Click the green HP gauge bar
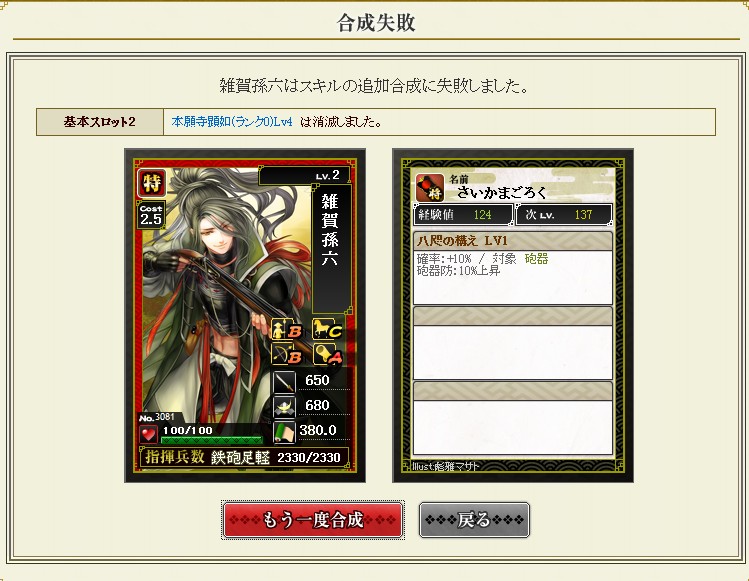 (x=212, y=440)
